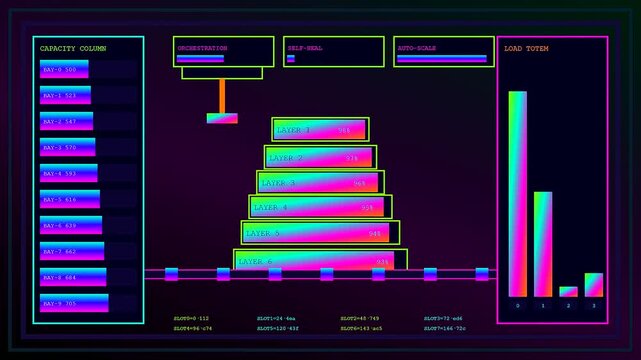
Task: Select Load Totem bar 1
Action: [x=543, y=244]
